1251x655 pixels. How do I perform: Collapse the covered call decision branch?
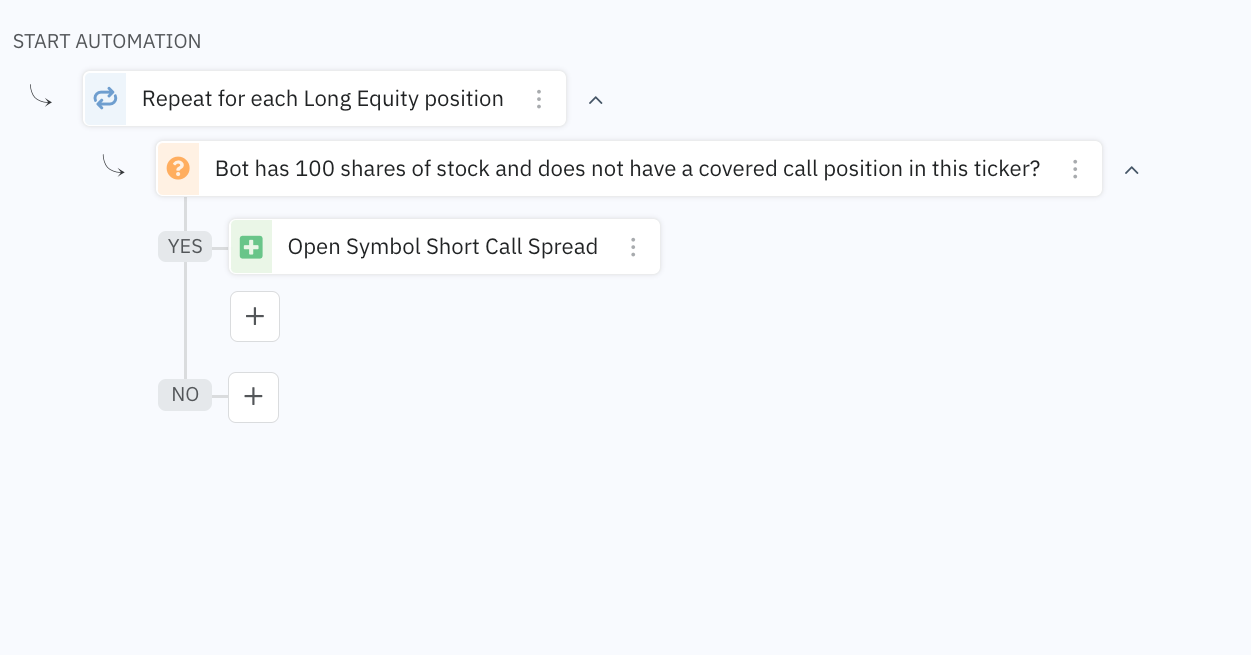pos(1131,171)
